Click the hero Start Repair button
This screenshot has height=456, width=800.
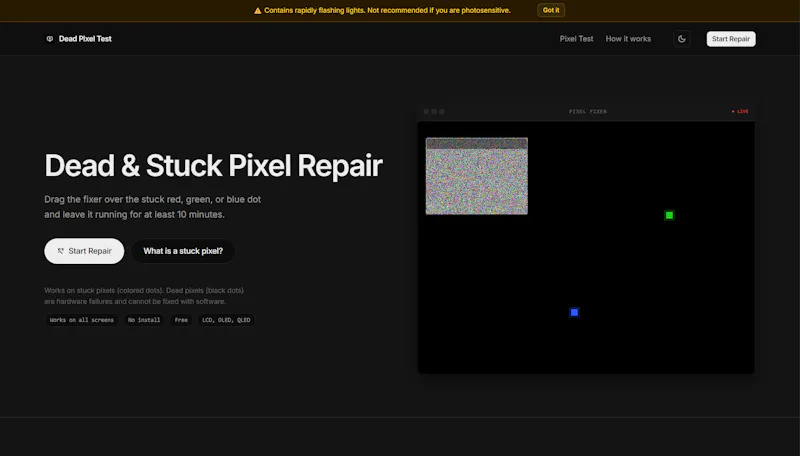click(84, 251)
